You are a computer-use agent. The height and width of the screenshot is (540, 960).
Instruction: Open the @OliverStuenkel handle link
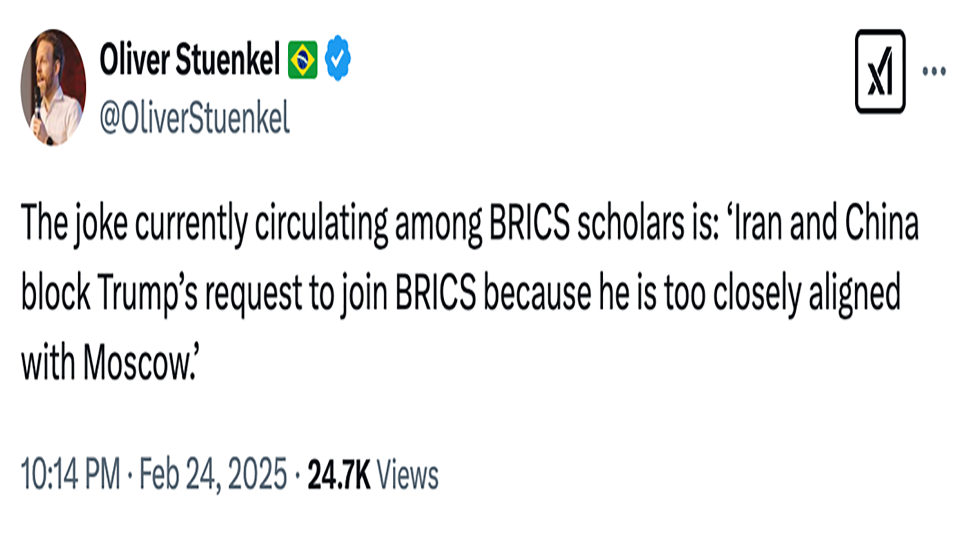coord(194,118)
